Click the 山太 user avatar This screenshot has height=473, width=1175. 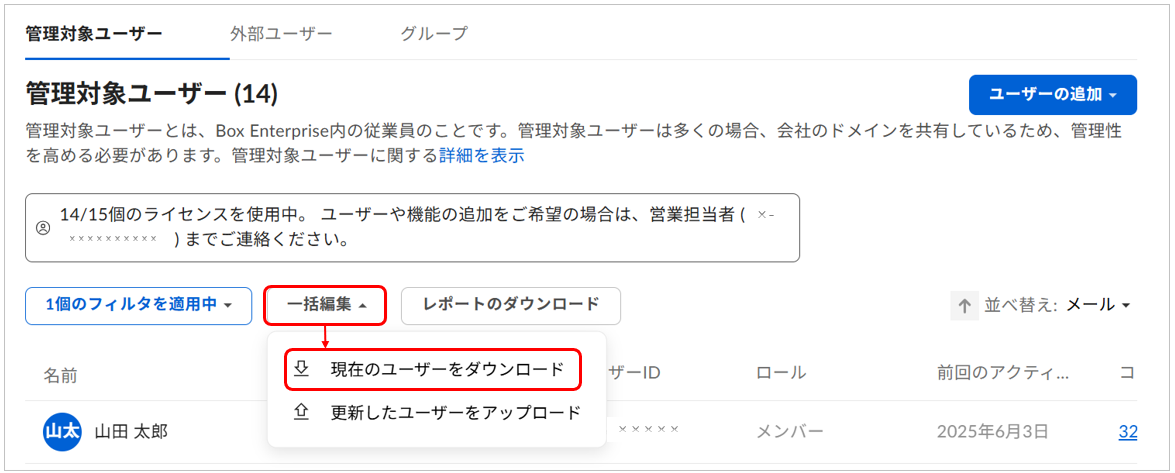(x=62, y=432)
